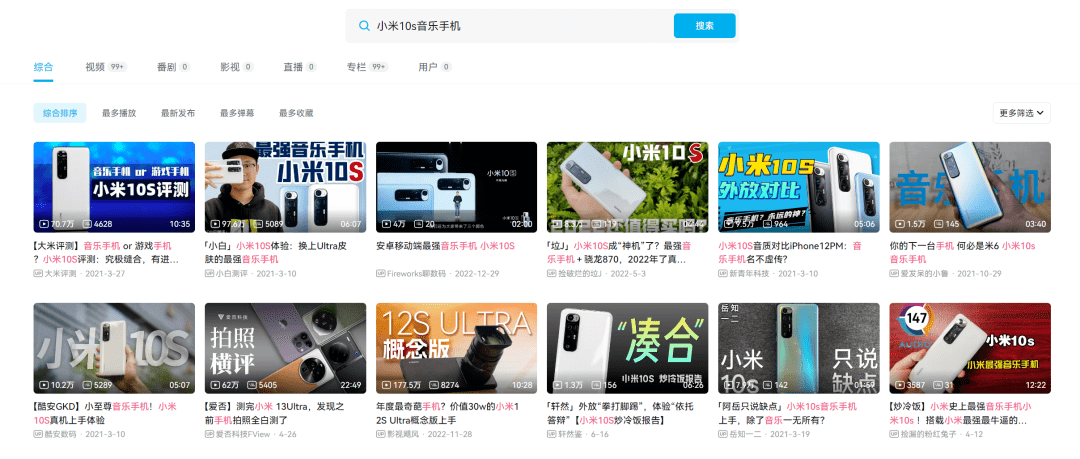This screenshot has width=1080, height=459.
Task: Click the UP icon beside 新青年科技
Action: pos(723,274)
